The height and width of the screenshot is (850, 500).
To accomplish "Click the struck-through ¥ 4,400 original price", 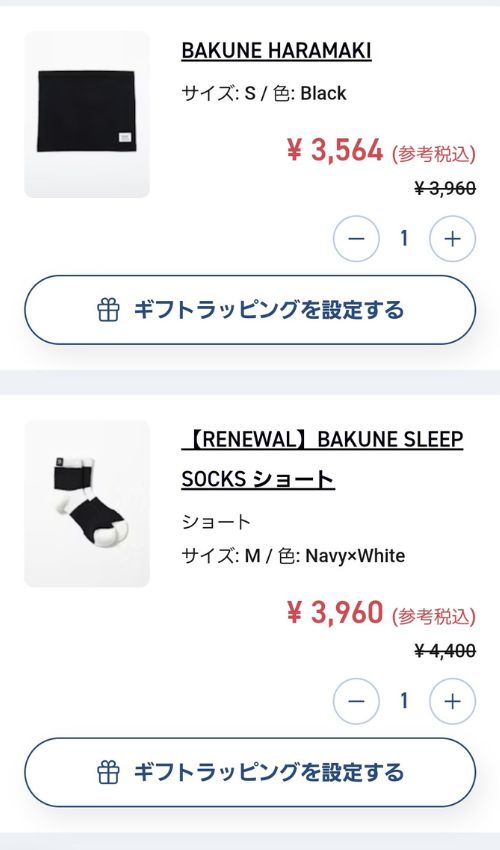I will click(445, 651).
